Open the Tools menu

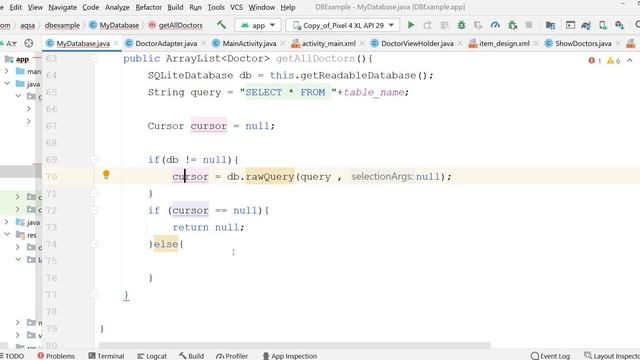(216, 7)
